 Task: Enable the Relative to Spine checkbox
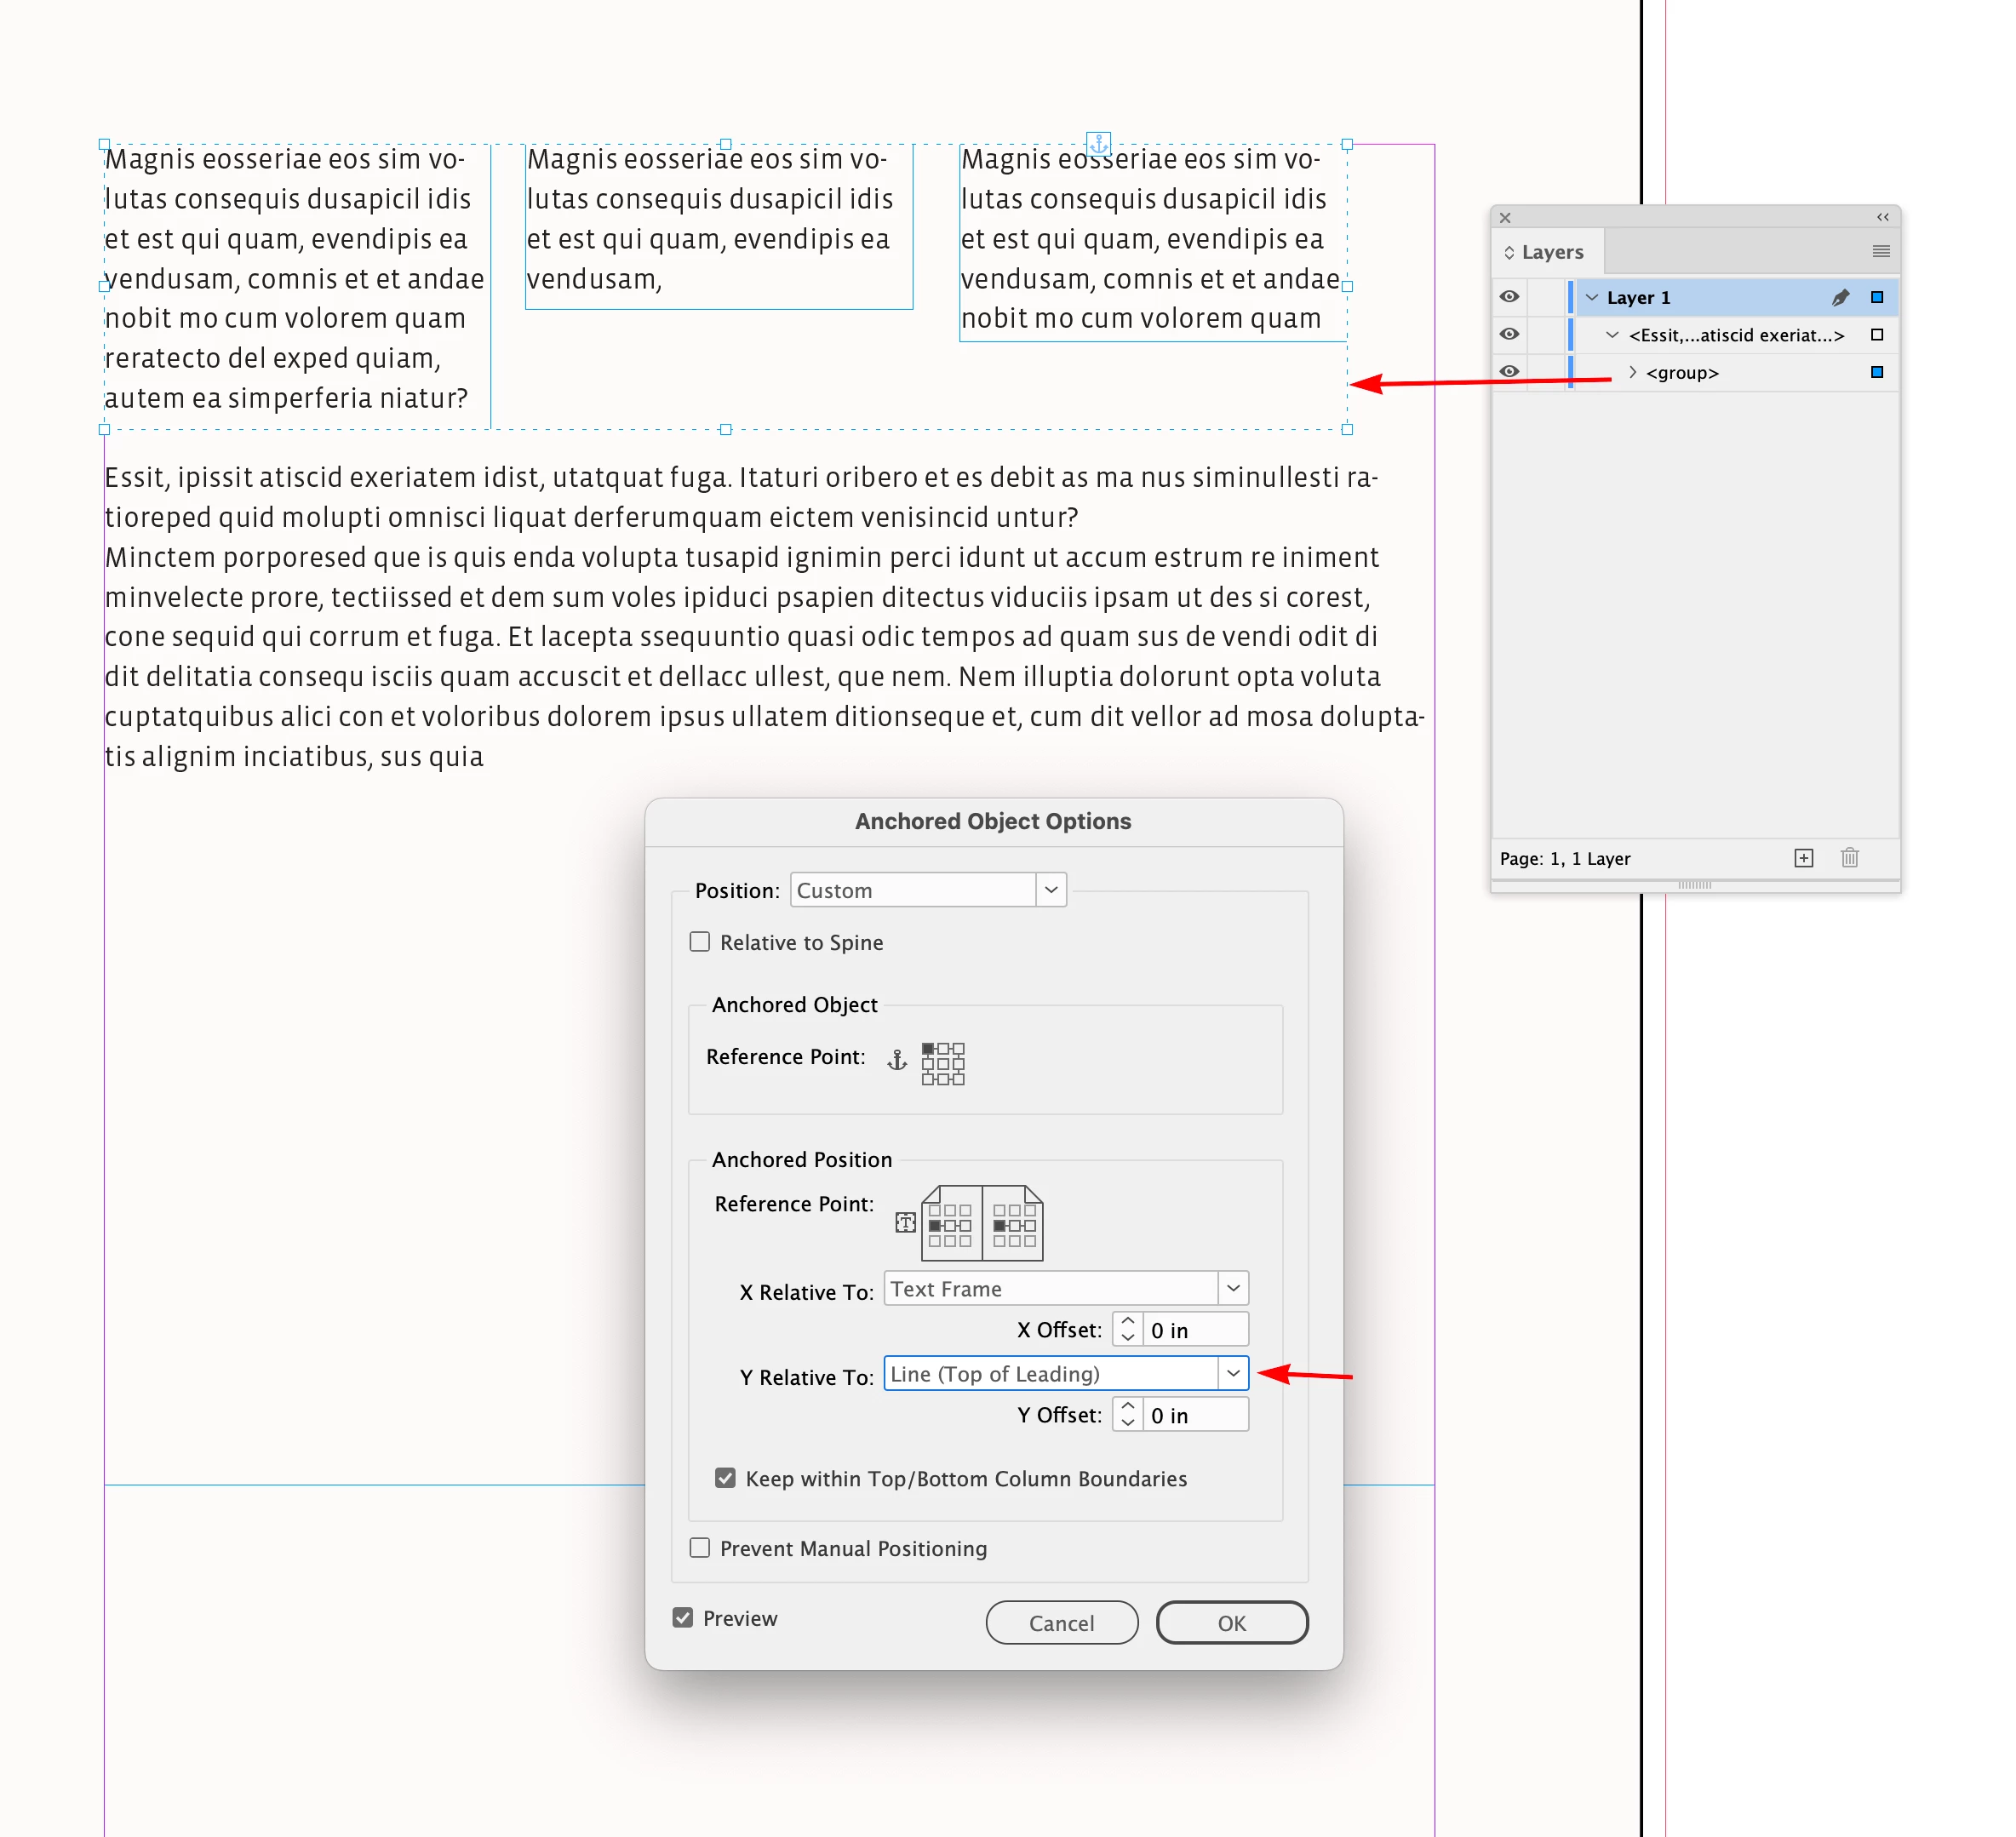pyautogui.click(x=700, y=942)
